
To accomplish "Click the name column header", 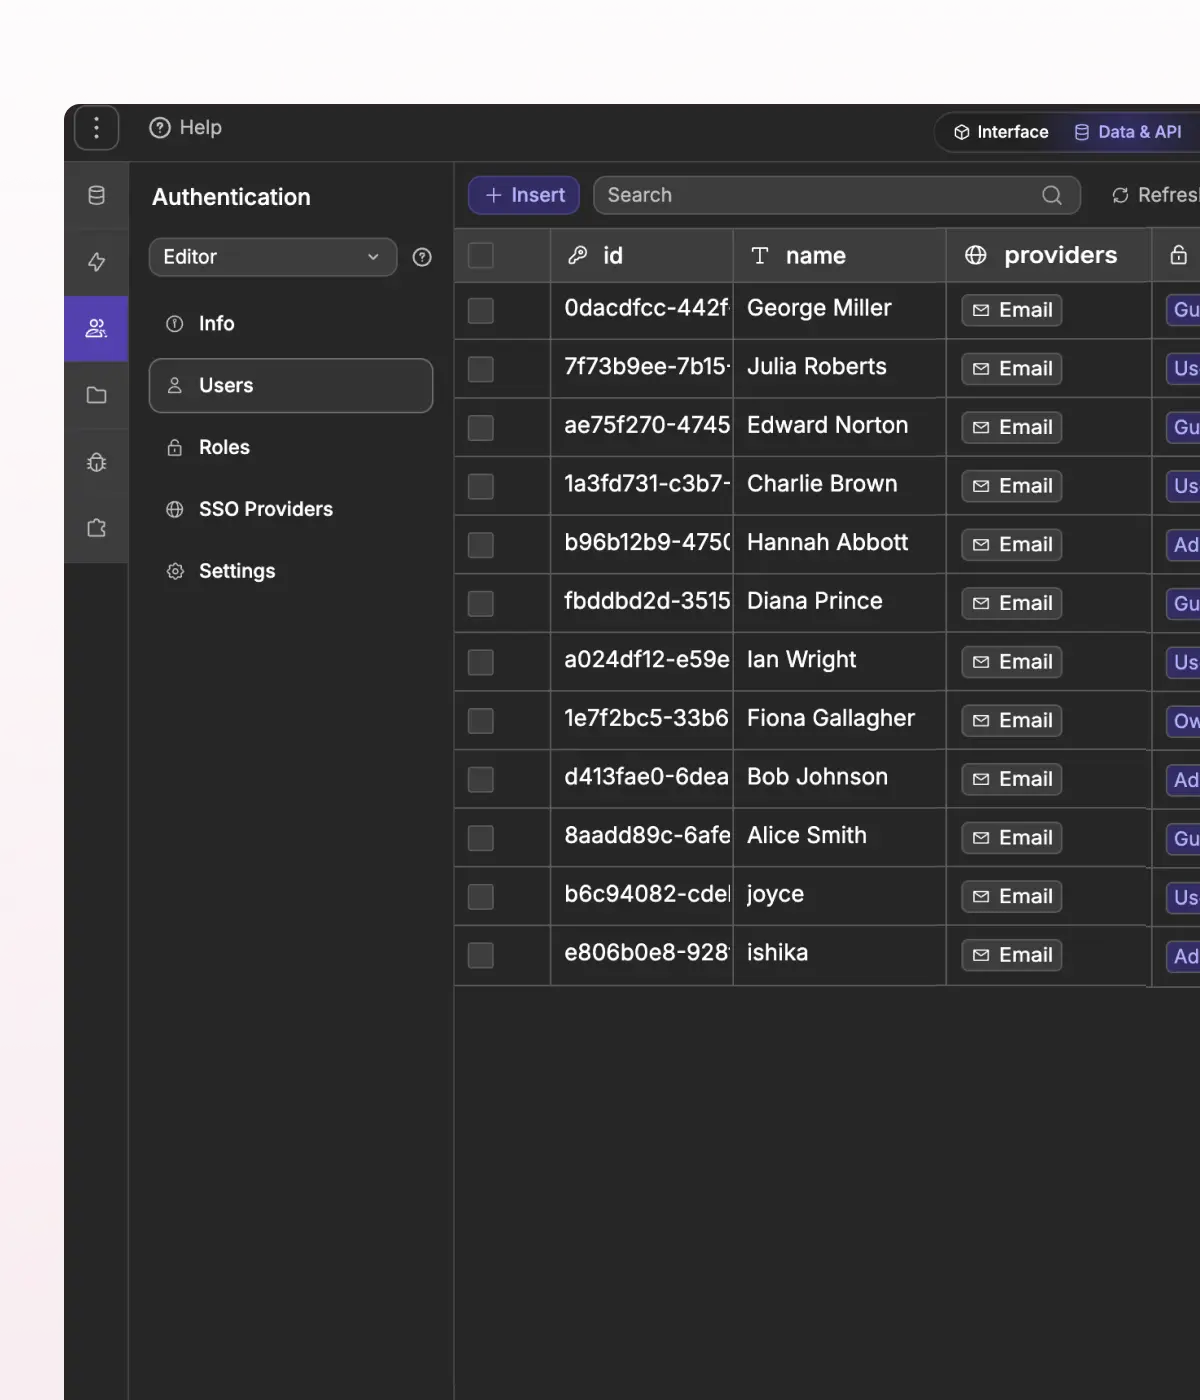I will 840,256.
